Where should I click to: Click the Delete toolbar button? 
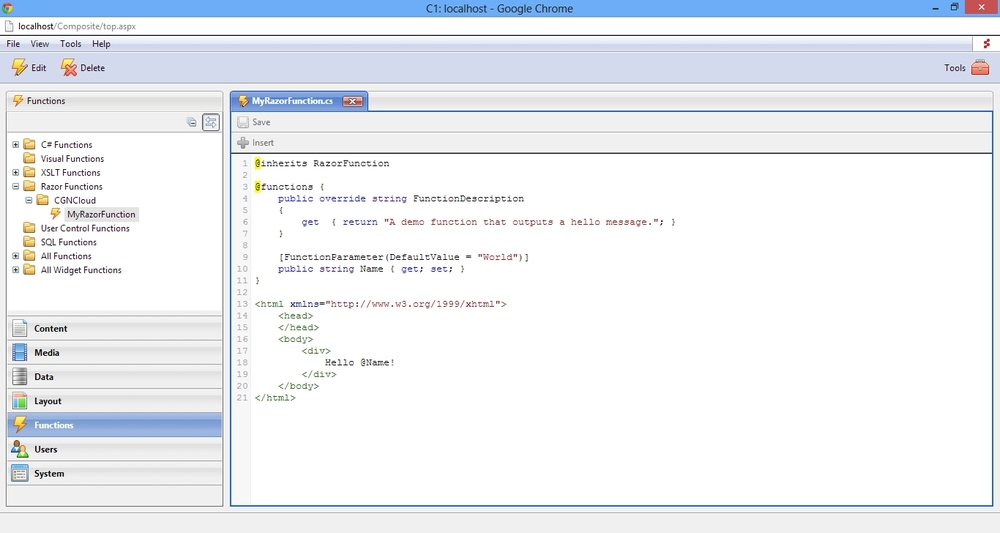[82, 68]
